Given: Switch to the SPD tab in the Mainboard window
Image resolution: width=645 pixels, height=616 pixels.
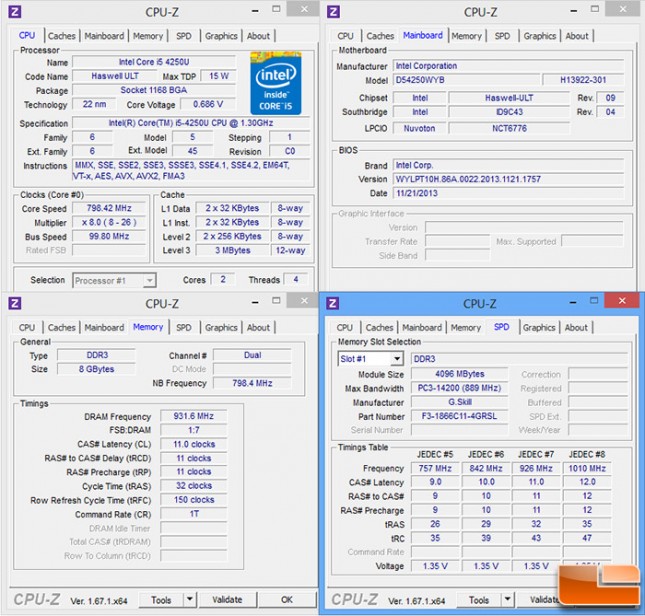Looking at the screenshot, I should [x=502, y=36].
